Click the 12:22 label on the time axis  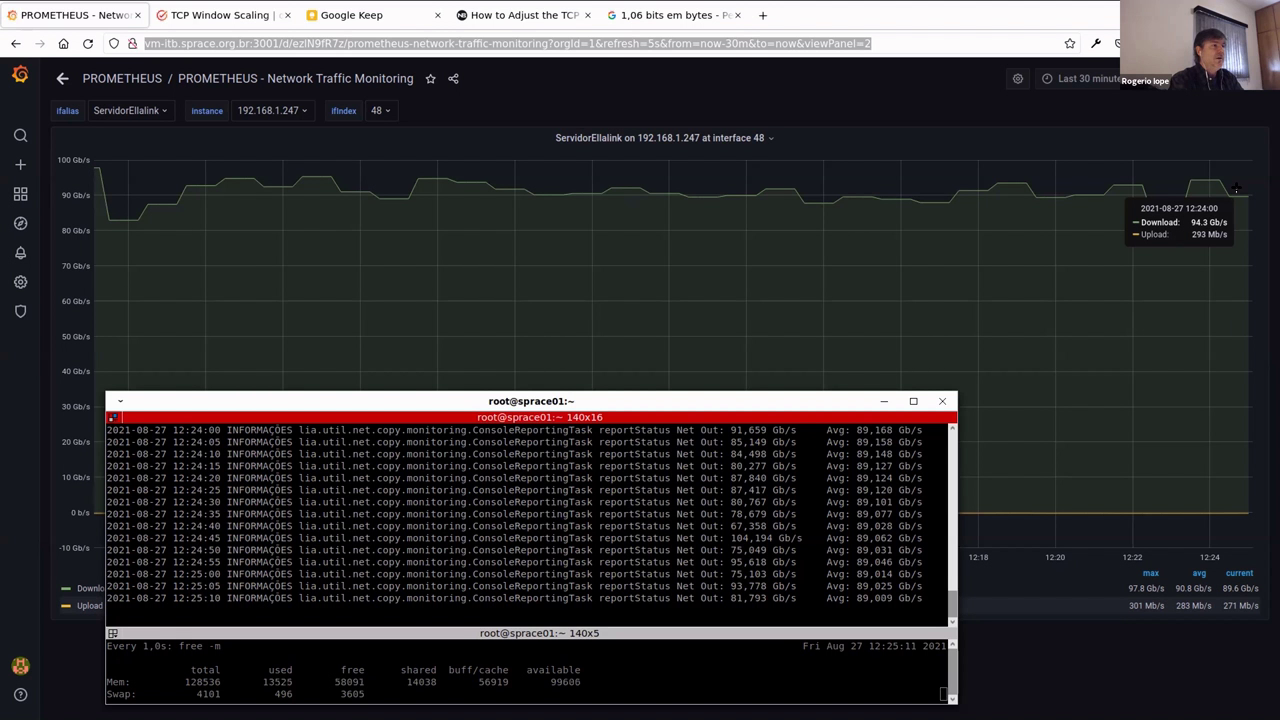[1132, 557]
